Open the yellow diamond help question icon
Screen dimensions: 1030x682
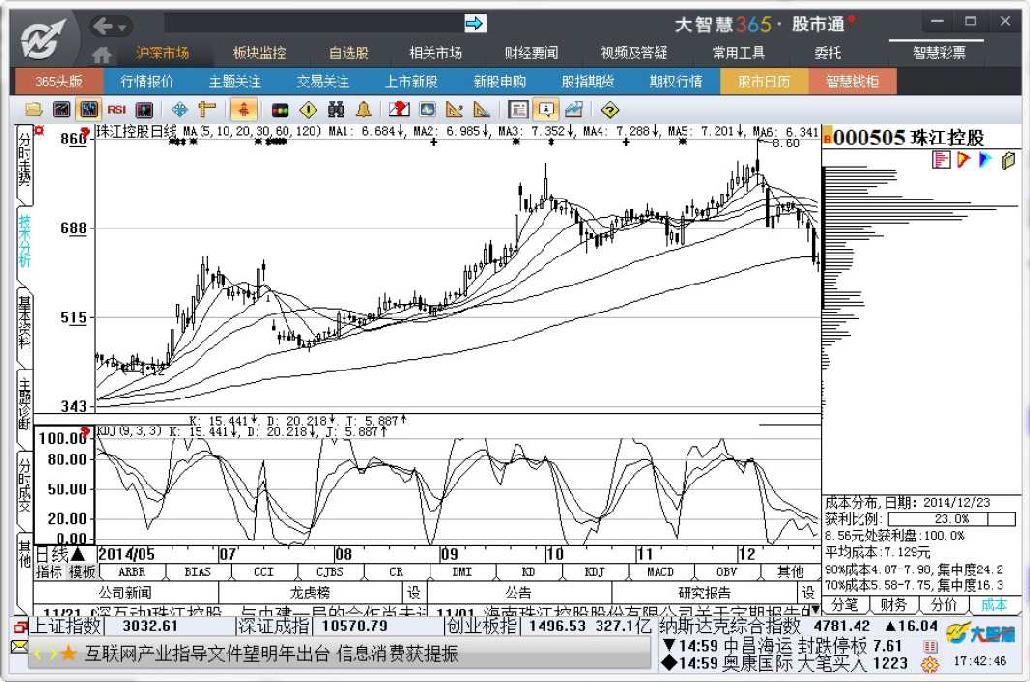coord(610,110)
